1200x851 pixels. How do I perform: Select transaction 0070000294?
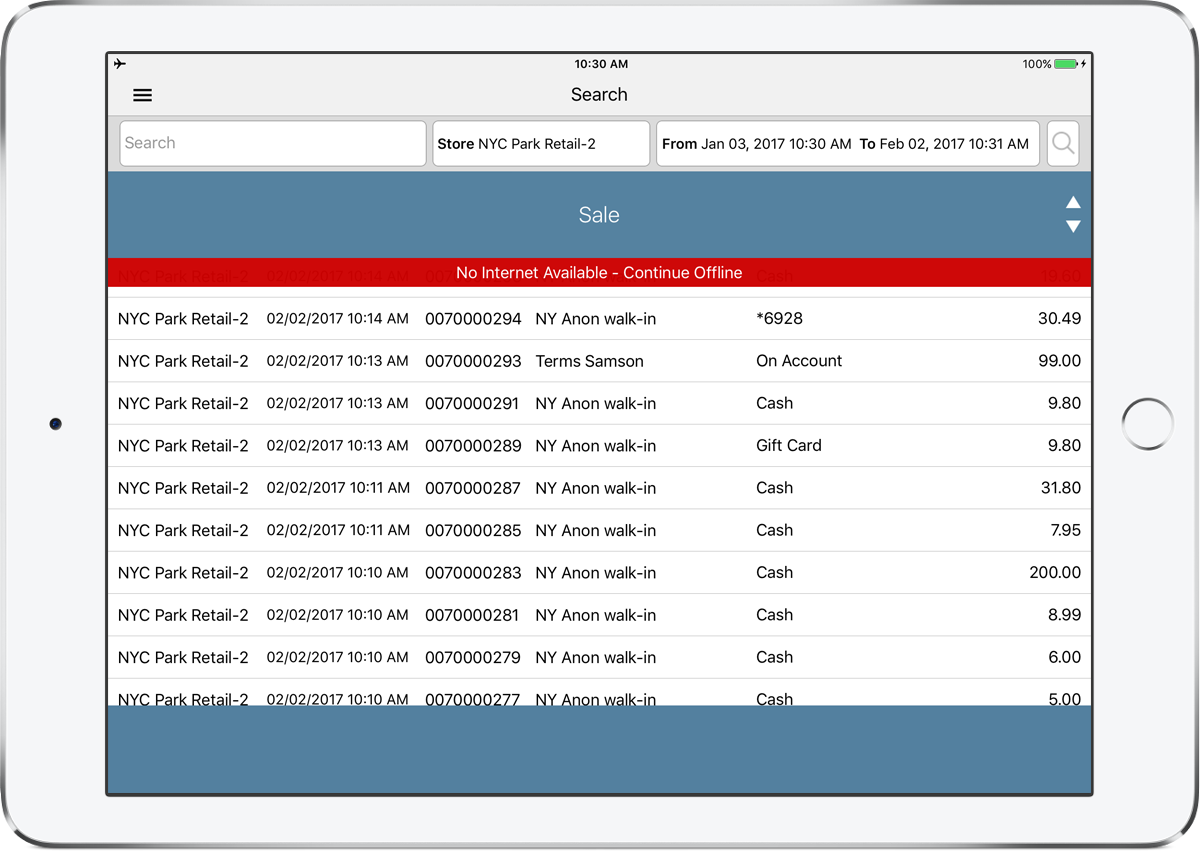click(599, 319)
